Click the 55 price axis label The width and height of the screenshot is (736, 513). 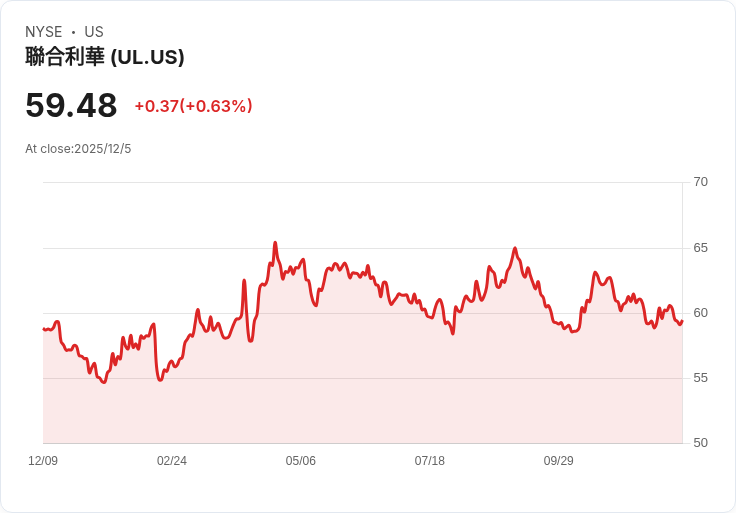[700, 378]
